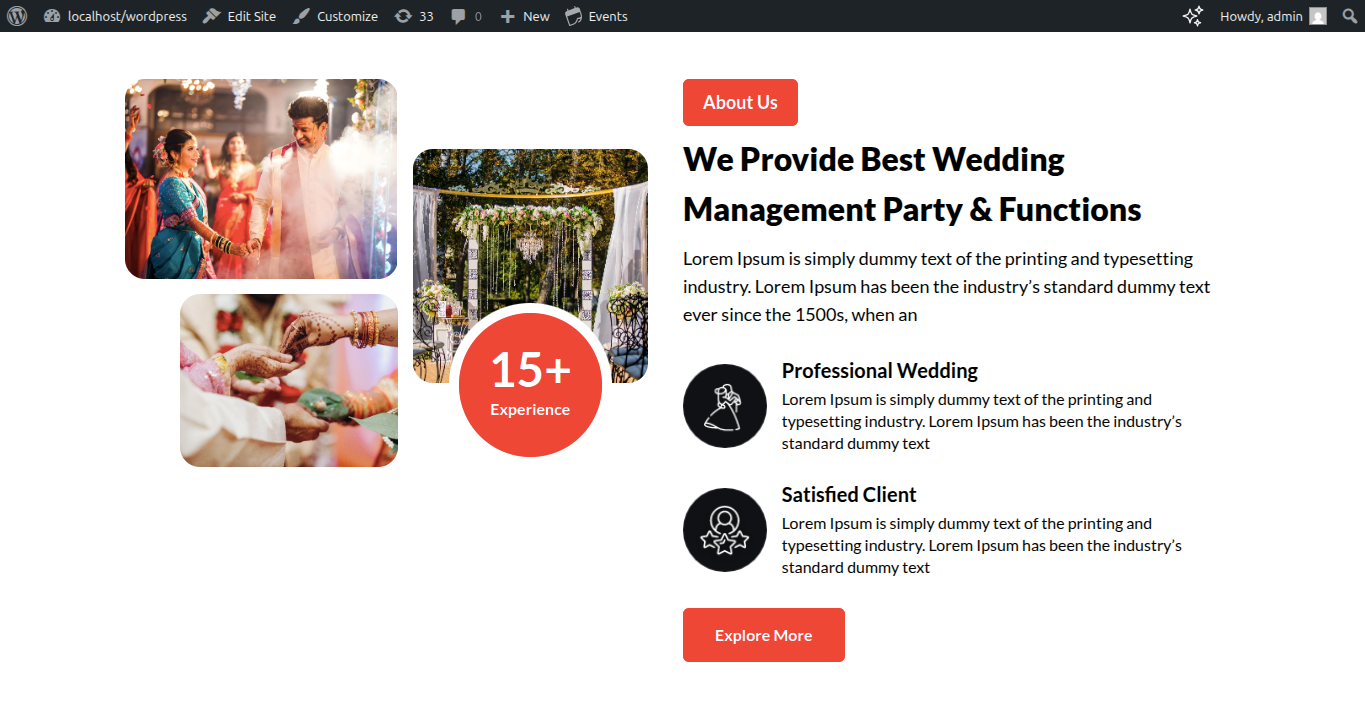The image size is (1365, 722).
Task: Click the Professional Wedding couple icon
Action: 725,406
